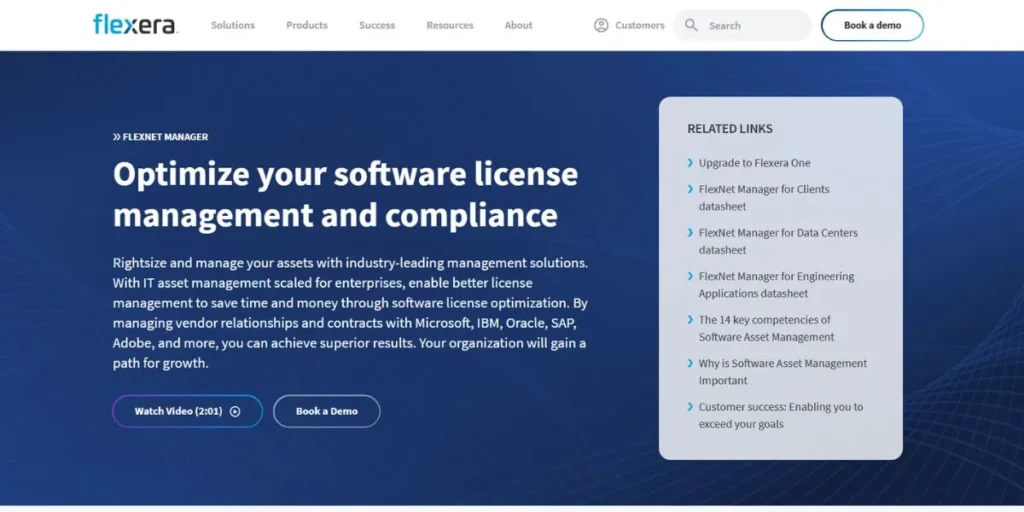Click the Optimize your software license headline

[345, 195]
